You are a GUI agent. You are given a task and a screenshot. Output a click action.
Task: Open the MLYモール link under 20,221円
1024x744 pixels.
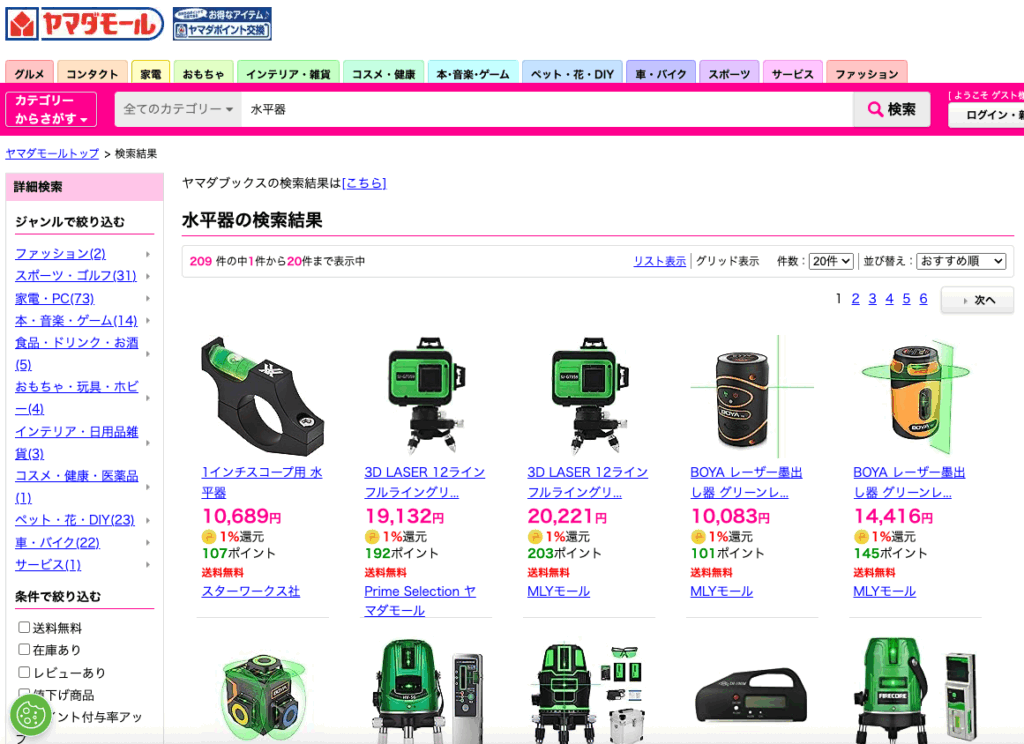tap(559, 591)
